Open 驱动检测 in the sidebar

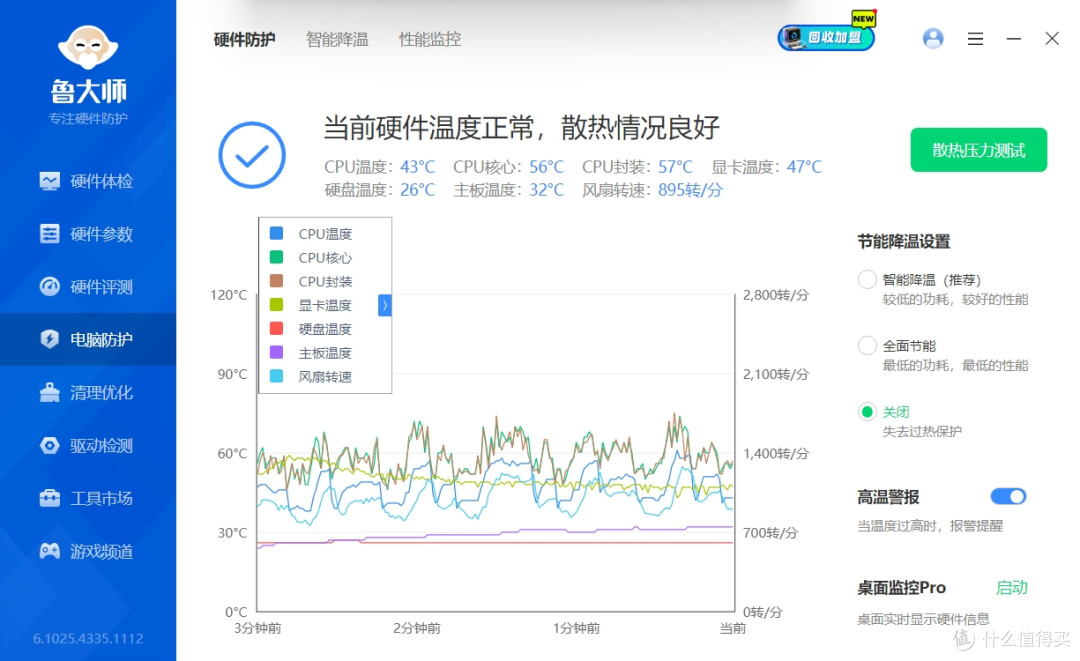87,445
